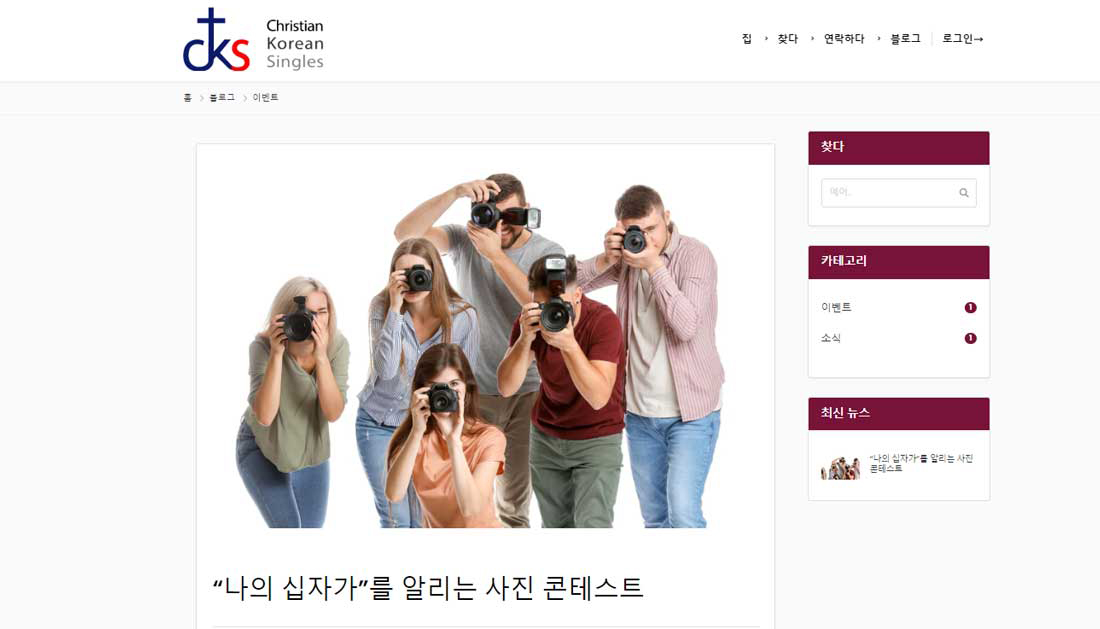1100x629 pixels.
Task: Click the photographers featured image
Action: [x=485, y=350]
